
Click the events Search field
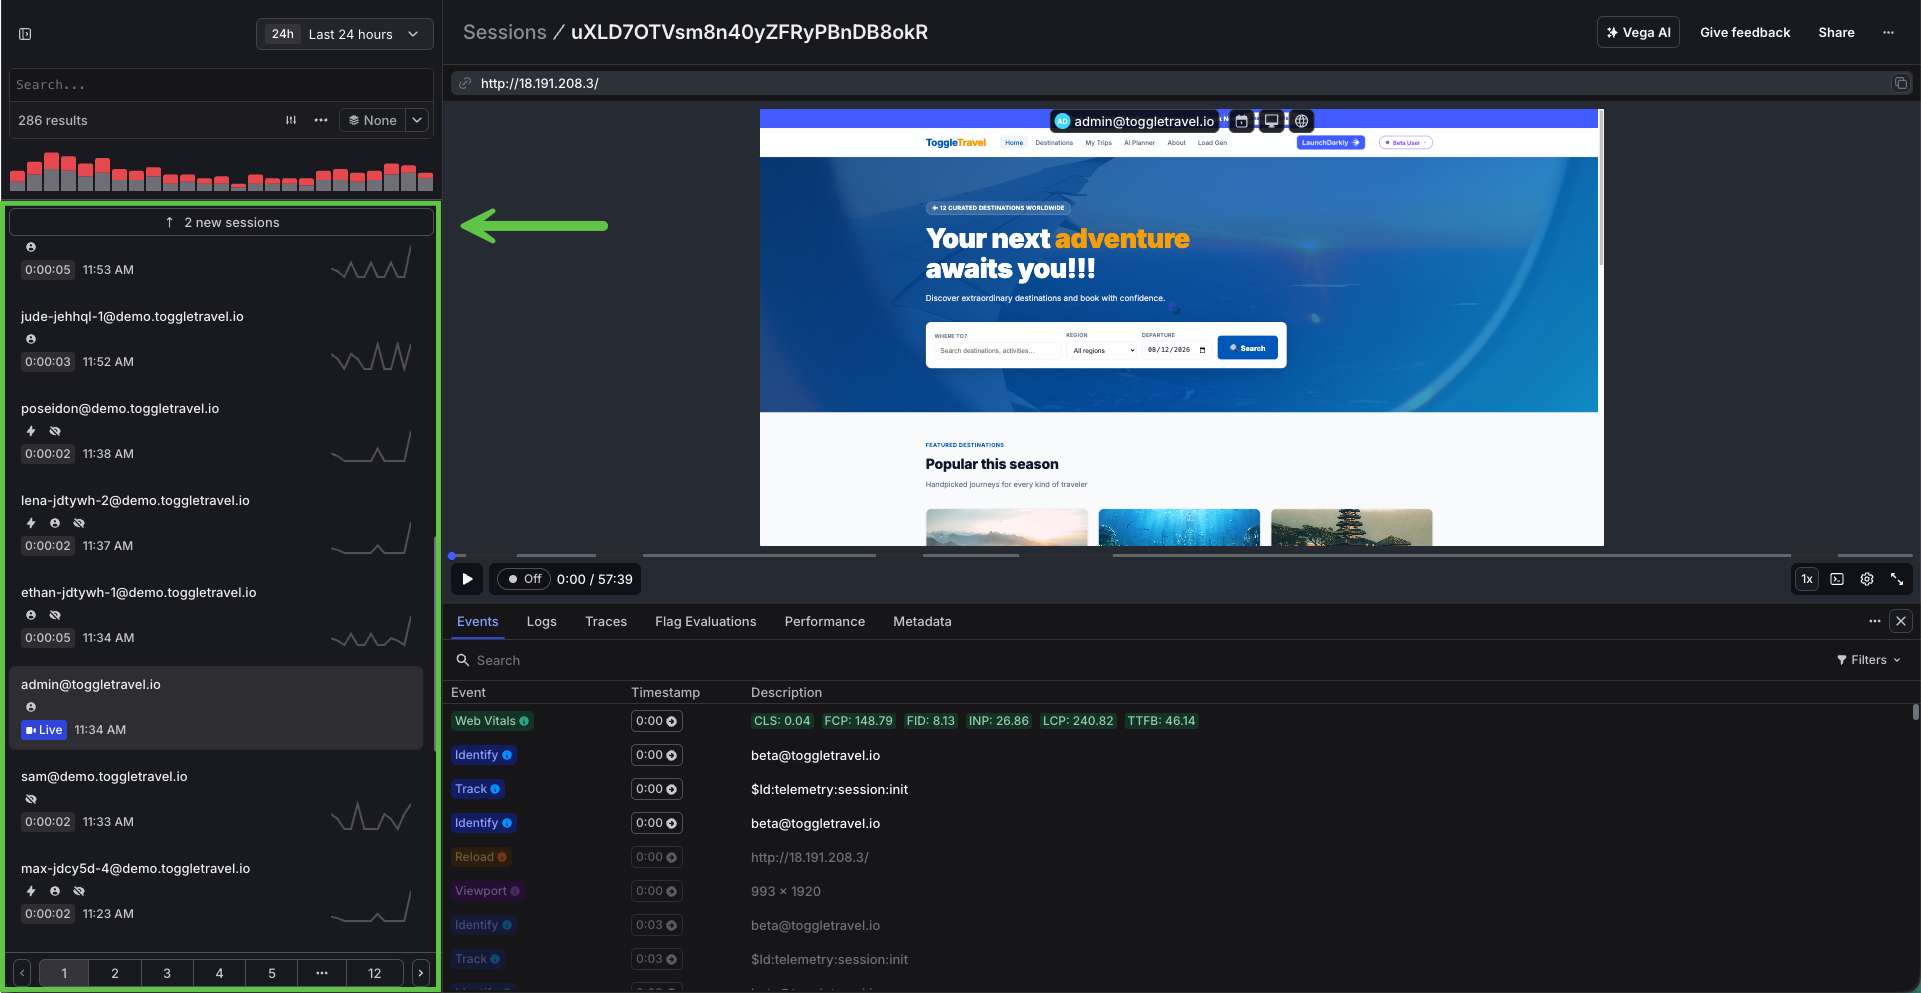pos(1138,660)
